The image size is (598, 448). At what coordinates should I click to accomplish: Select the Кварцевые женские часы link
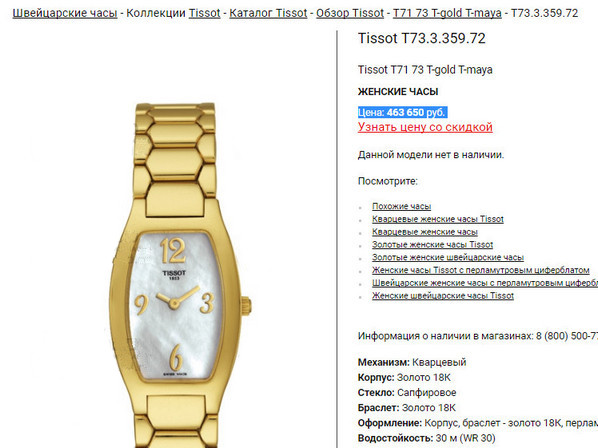(x=425, y=232)
